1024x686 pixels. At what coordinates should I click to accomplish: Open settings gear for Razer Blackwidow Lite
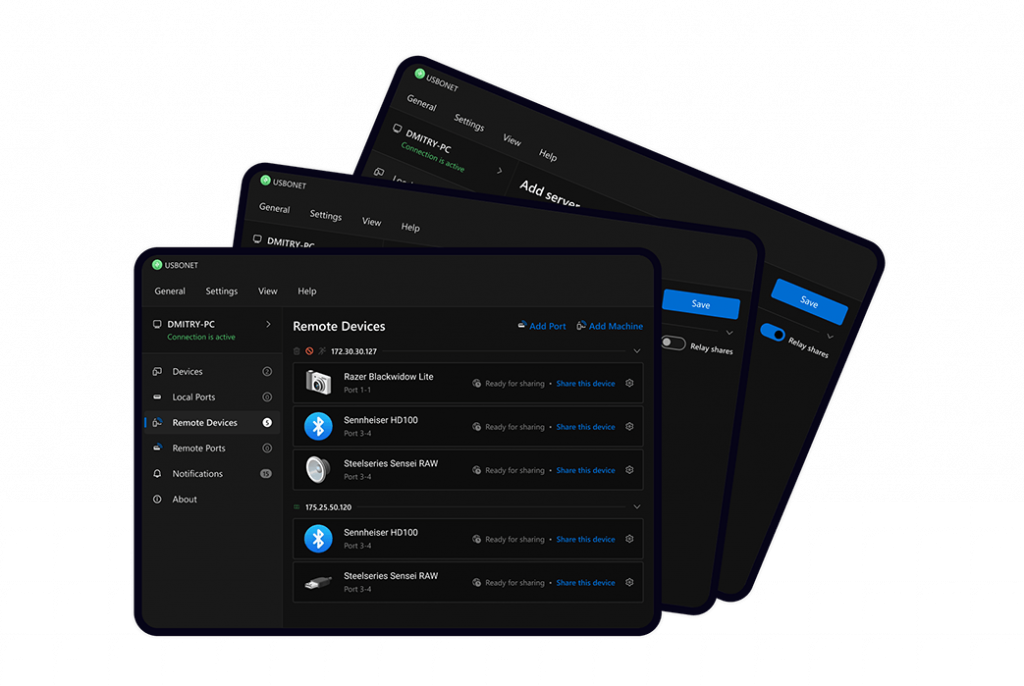[x=630, y=384]
